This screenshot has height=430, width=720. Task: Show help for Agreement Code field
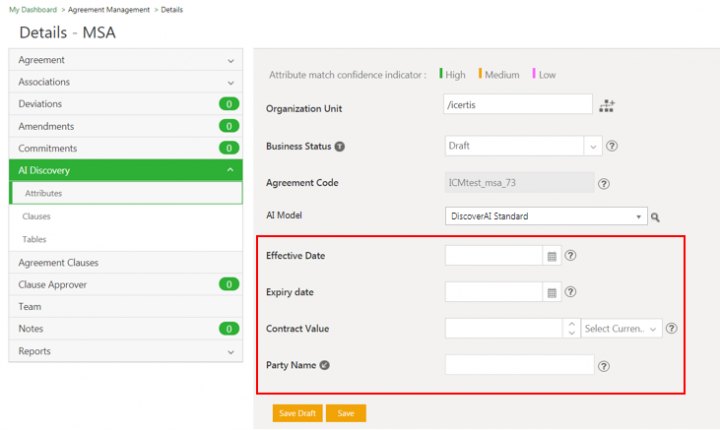point(604,184)
